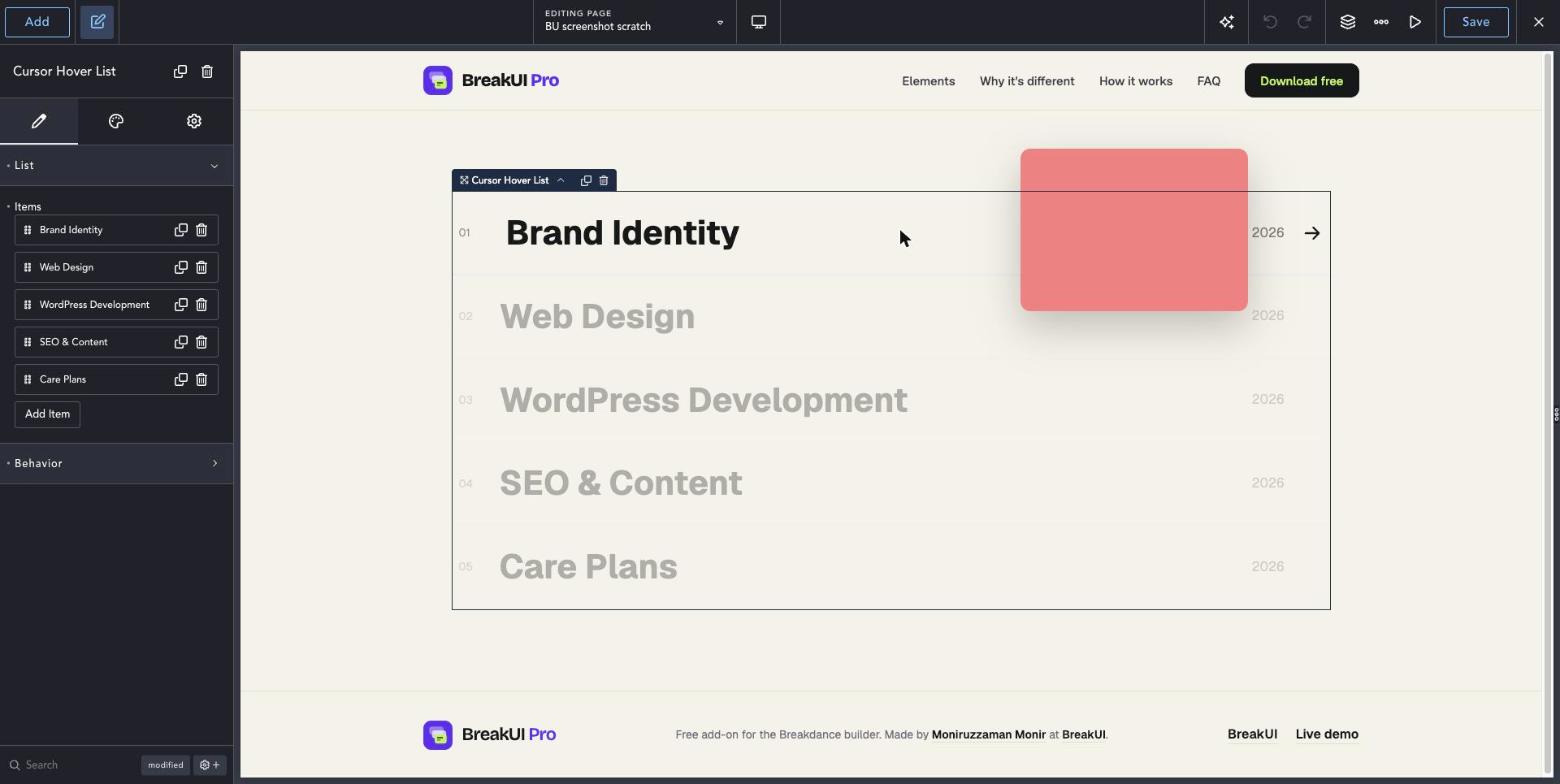Open the three-dots more options menu
The image size is (1560, 784).
click(x=1381, y=22)
